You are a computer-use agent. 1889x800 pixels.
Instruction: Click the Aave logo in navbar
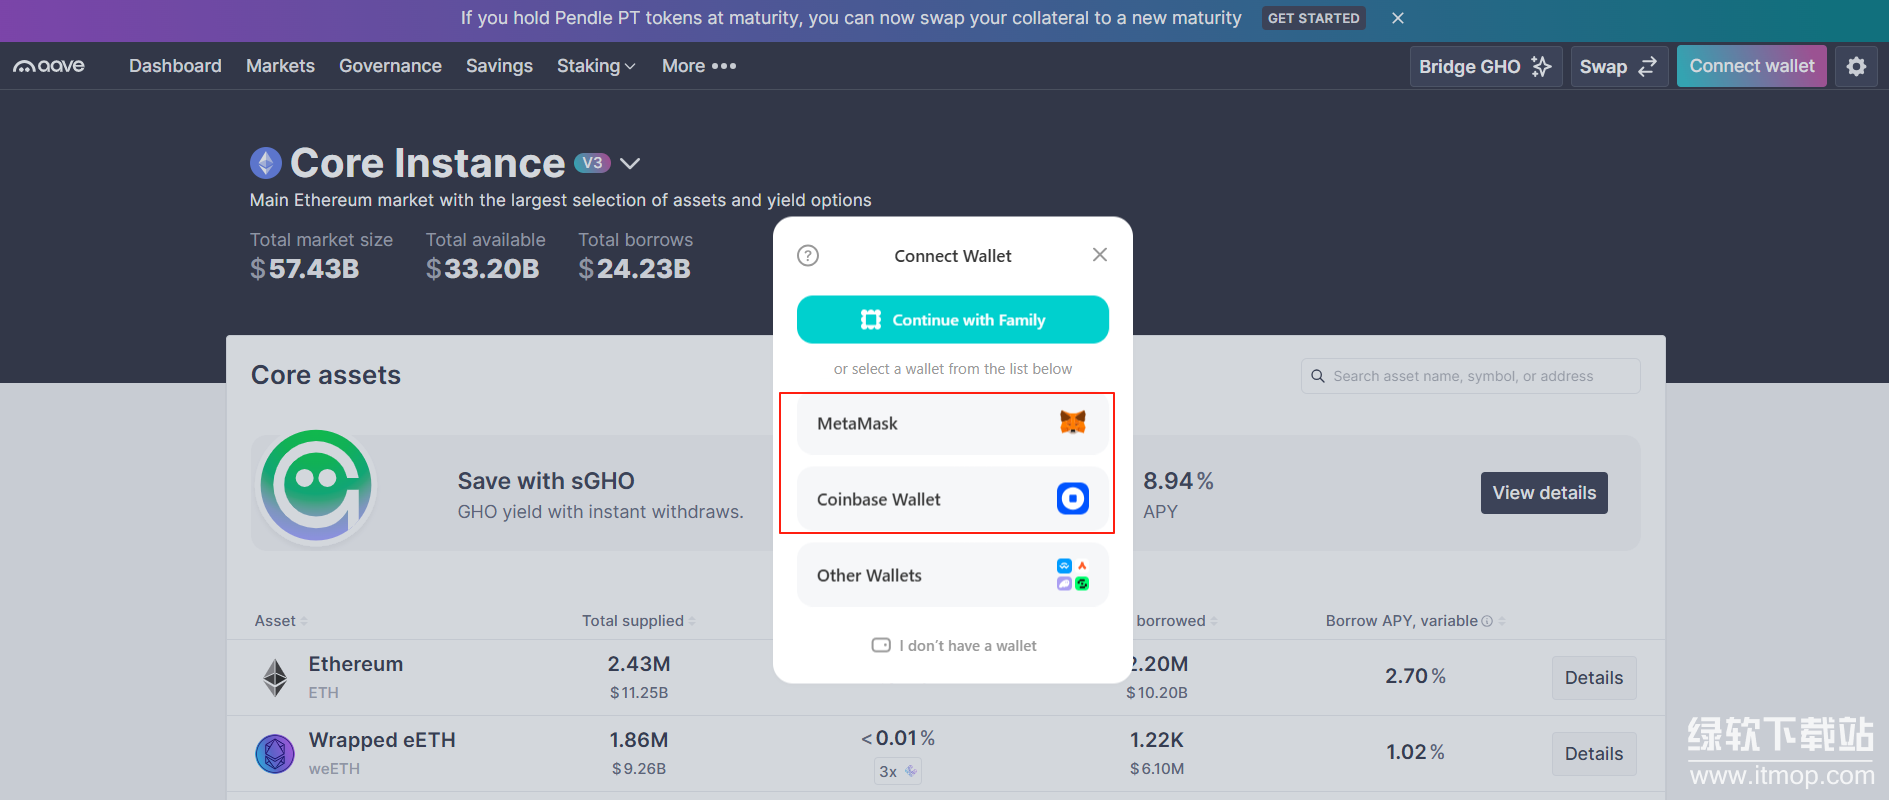coord(49,66)
